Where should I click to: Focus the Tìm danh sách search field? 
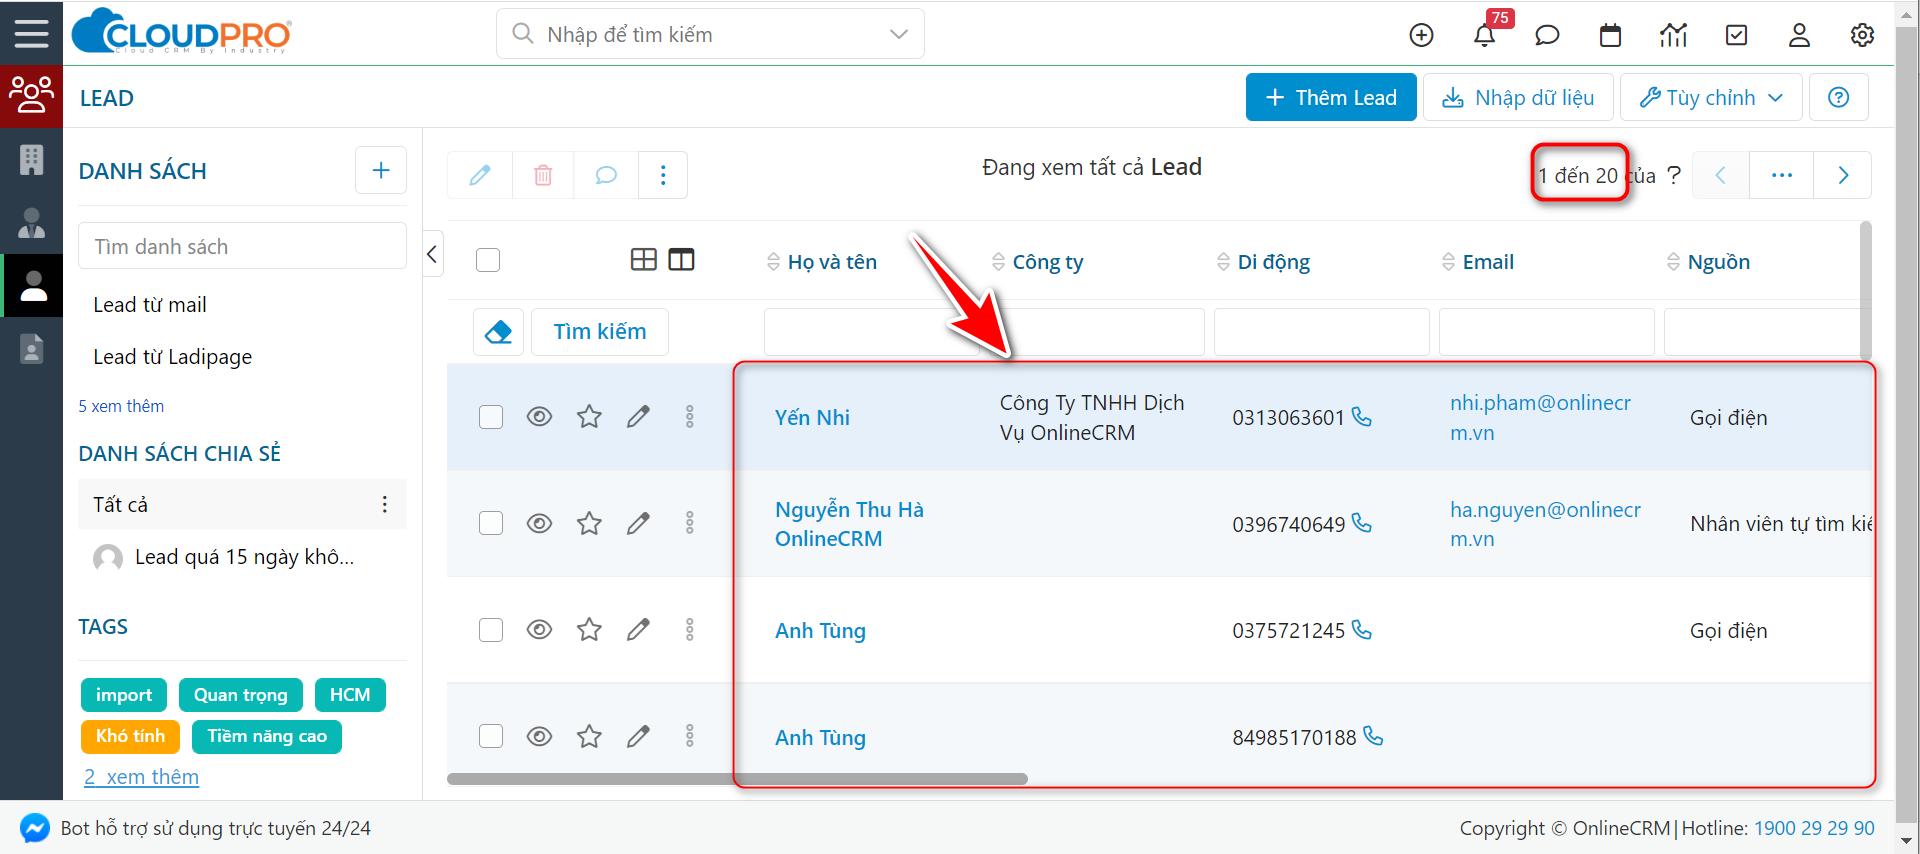(242, 246)
